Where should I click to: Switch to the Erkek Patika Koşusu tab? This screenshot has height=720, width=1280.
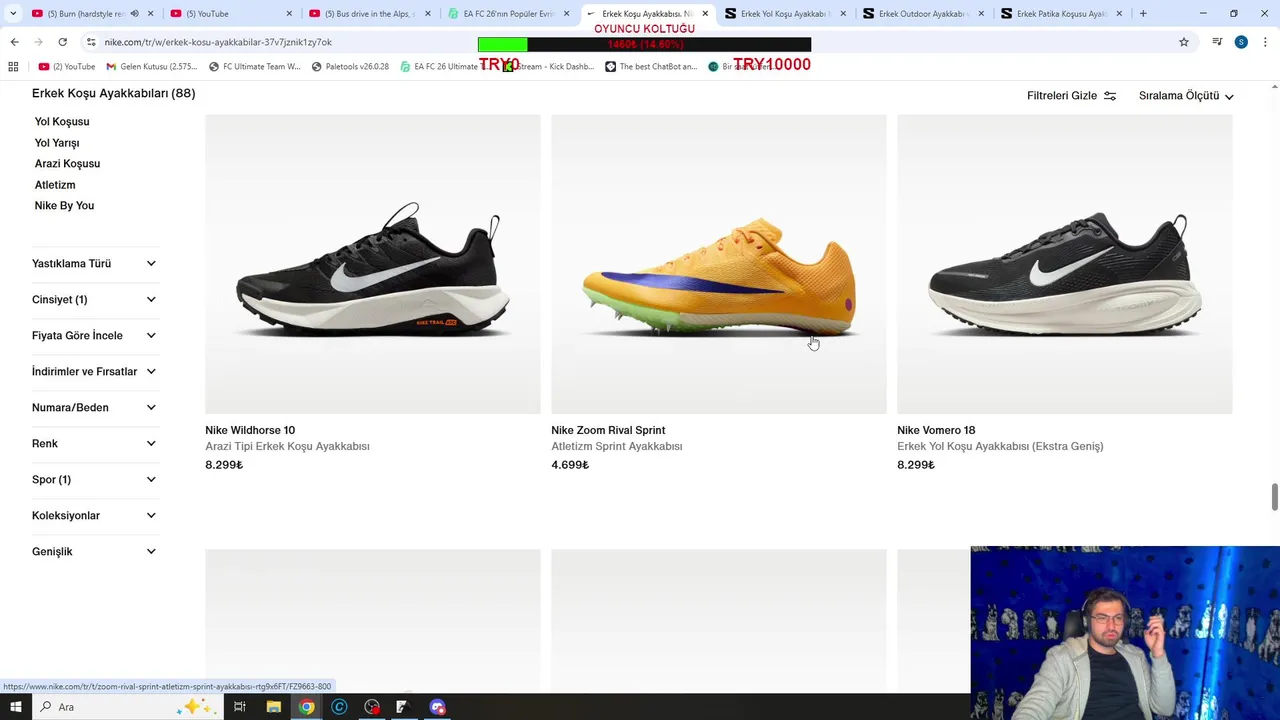1060,14
